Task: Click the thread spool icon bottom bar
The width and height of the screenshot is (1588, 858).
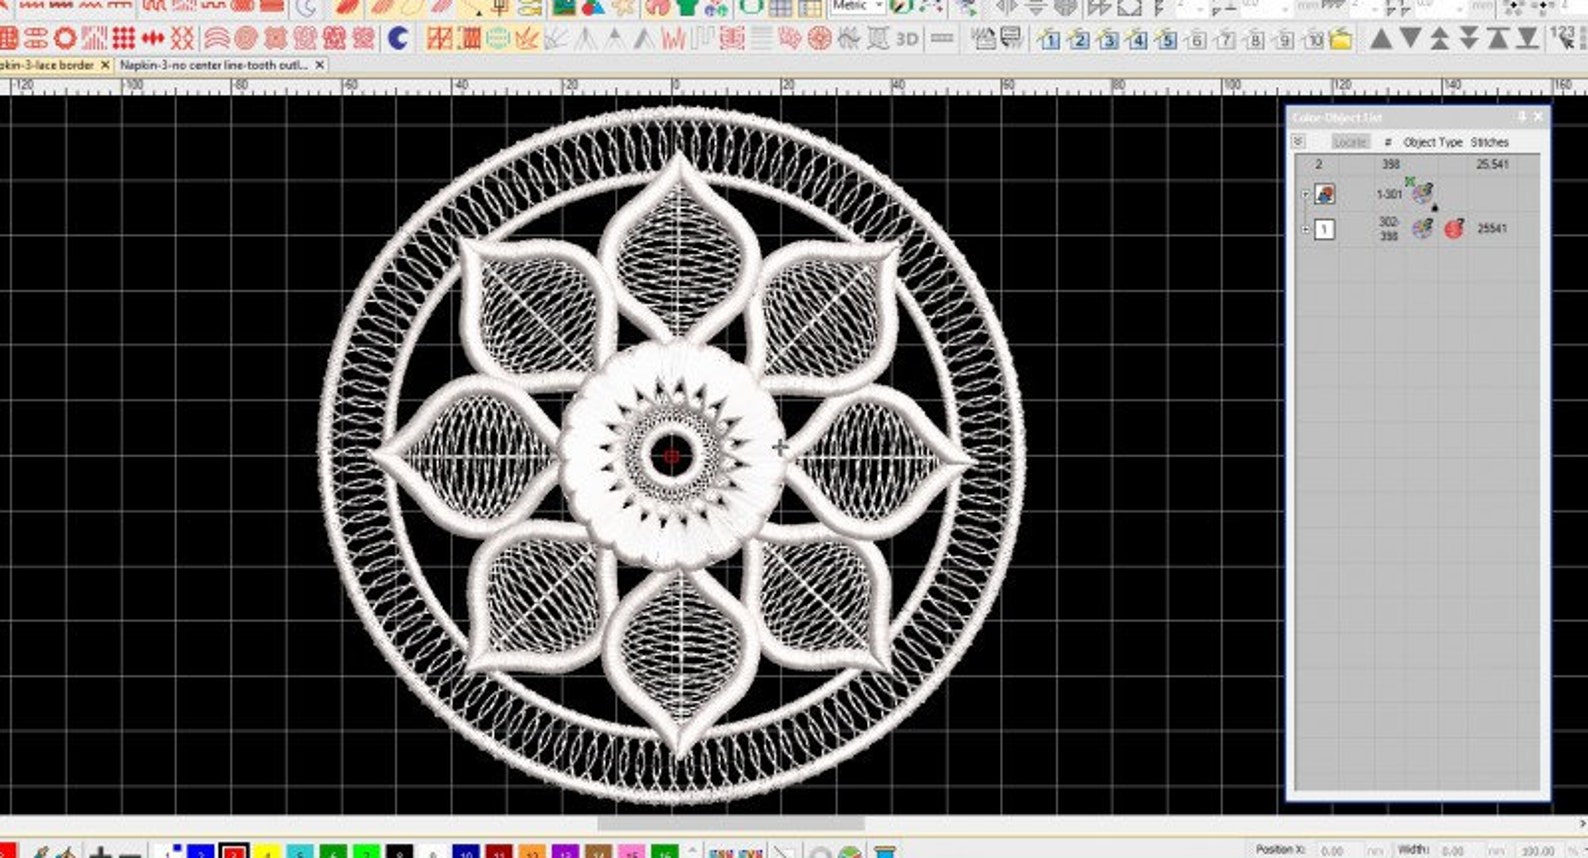Action: (x=885, y=852)
